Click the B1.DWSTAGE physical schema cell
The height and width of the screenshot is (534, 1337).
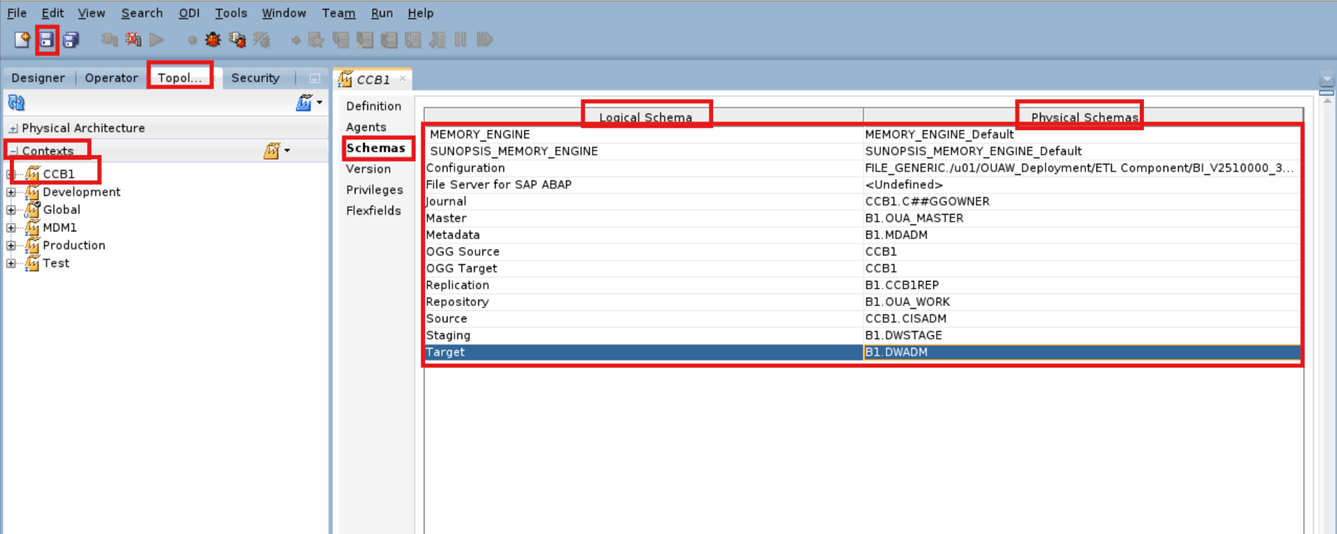pyautogui.click(x=1082, y=335)
